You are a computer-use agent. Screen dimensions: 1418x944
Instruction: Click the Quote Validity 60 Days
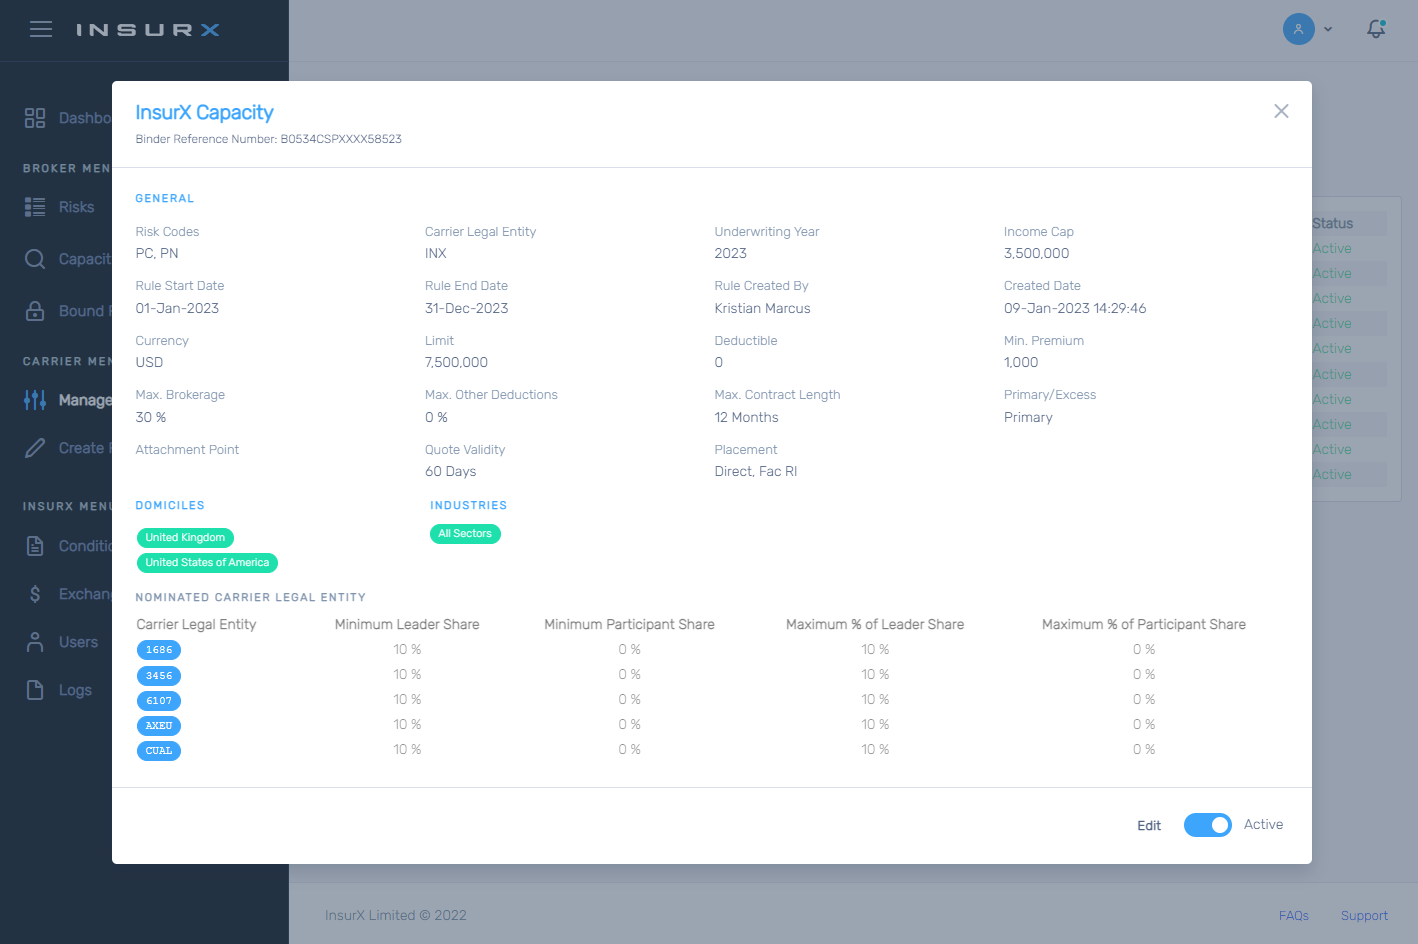point(450,472)
